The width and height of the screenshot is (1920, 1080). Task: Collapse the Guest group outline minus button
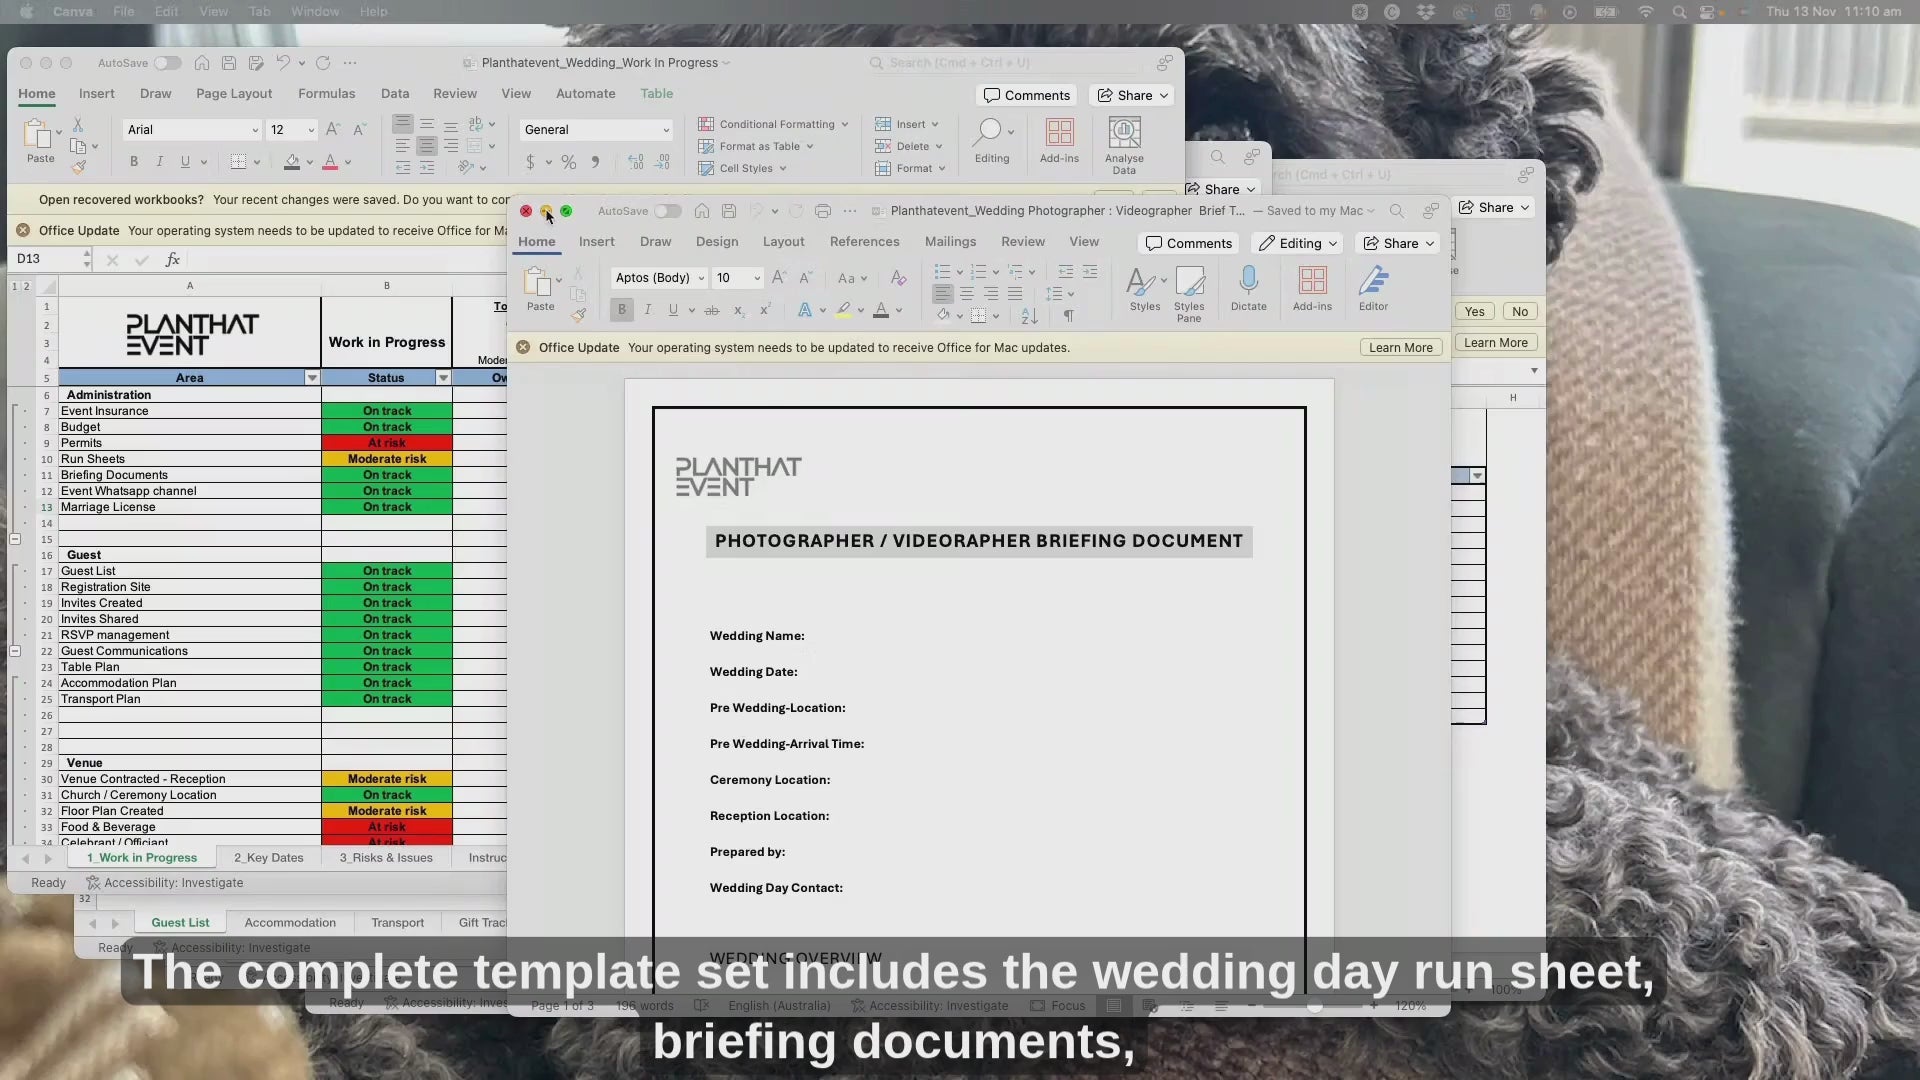(15, 651)
